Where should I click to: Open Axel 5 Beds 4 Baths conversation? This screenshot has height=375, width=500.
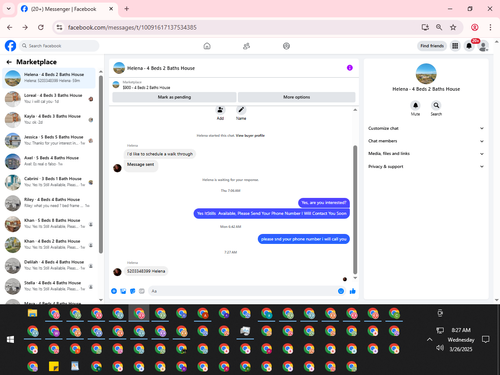[49, 161]
